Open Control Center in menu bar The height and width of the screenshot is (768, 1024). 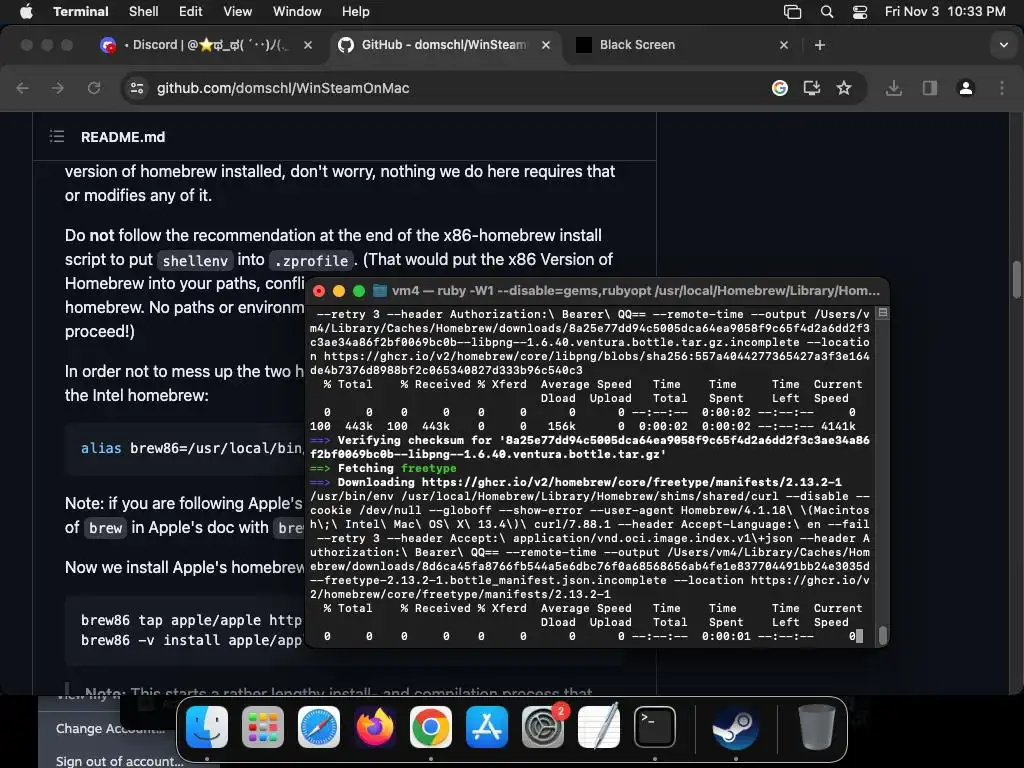[860, 12]
